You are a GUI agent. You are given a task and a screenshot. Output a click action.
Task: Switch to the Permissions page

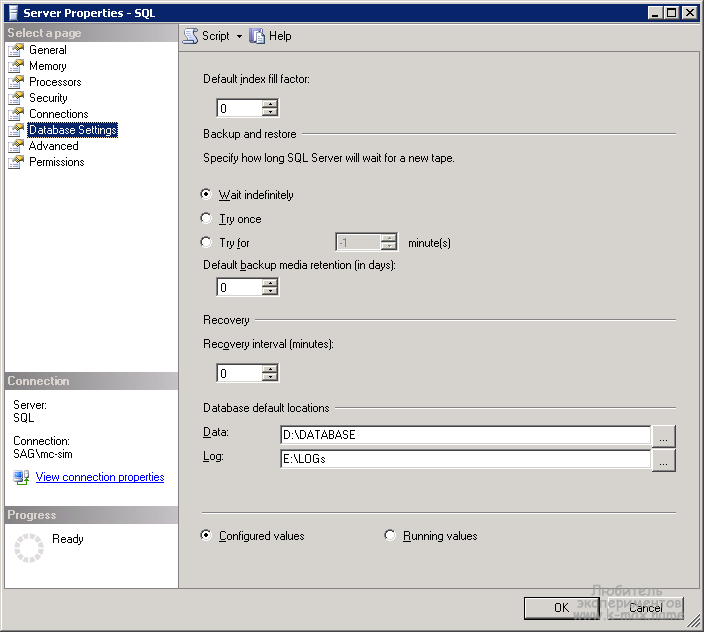point(57,162)
